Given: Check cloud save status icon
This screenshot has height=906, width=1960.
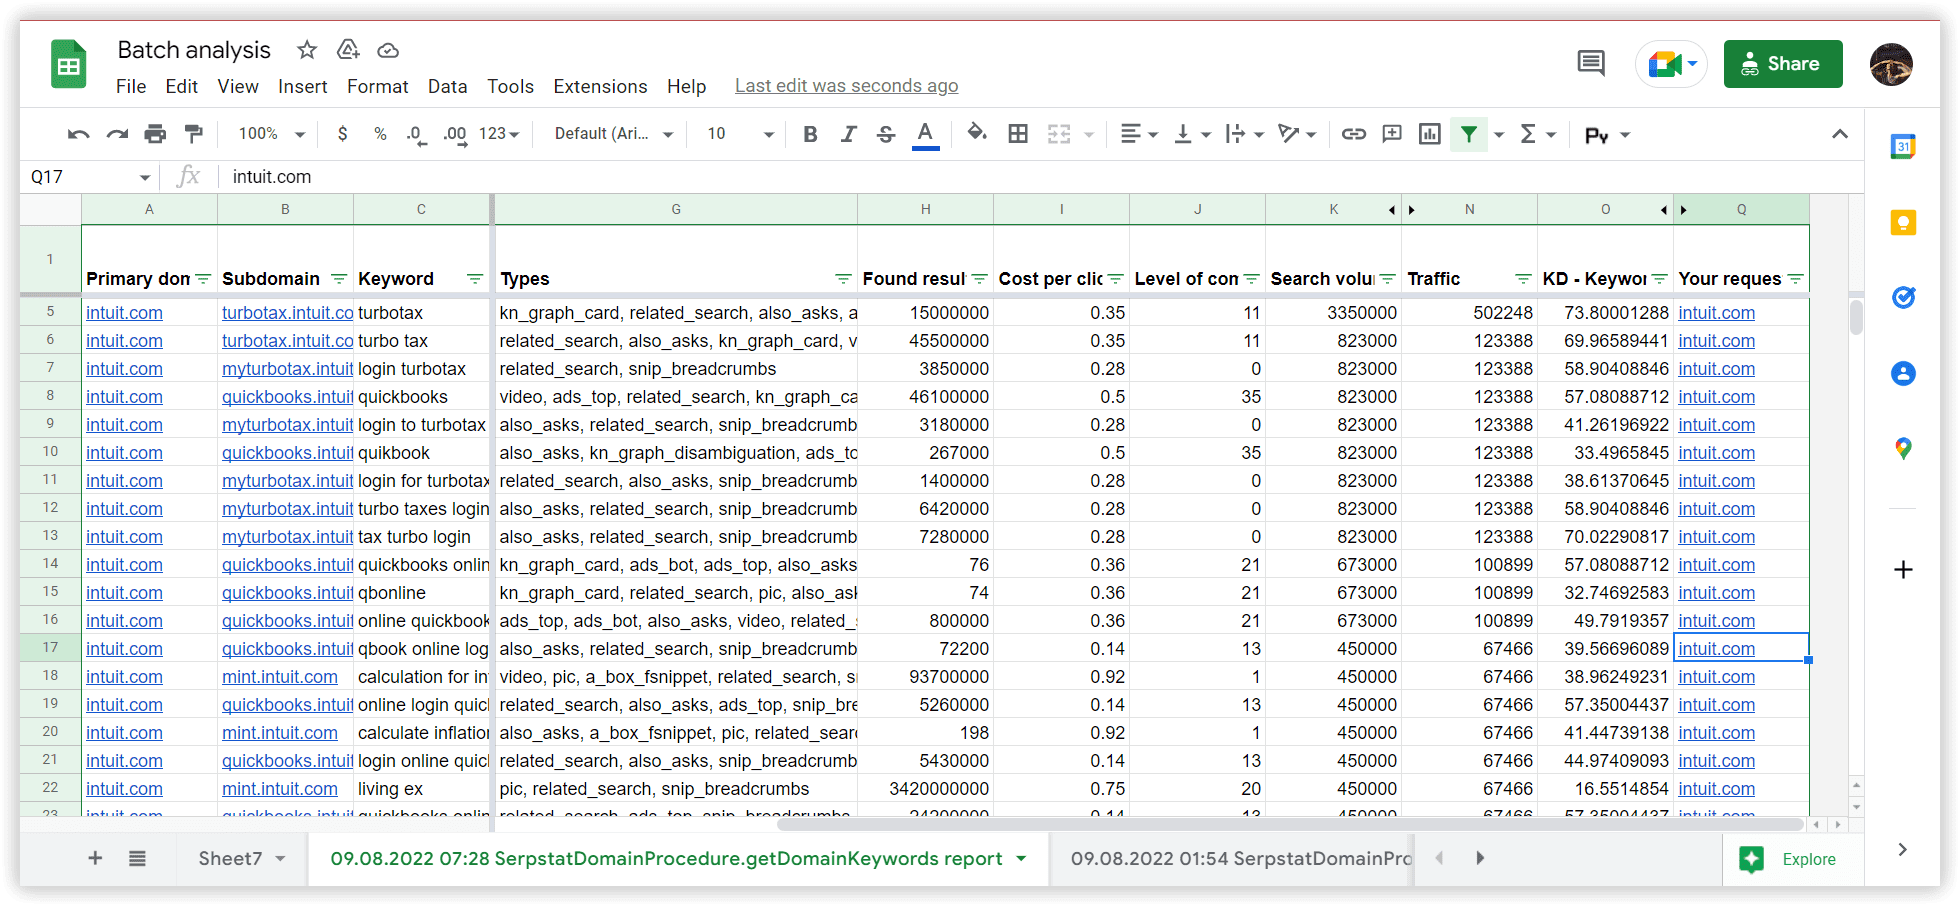Looking at the screenshot, I should pyautogui.click(x=388, y=50).
